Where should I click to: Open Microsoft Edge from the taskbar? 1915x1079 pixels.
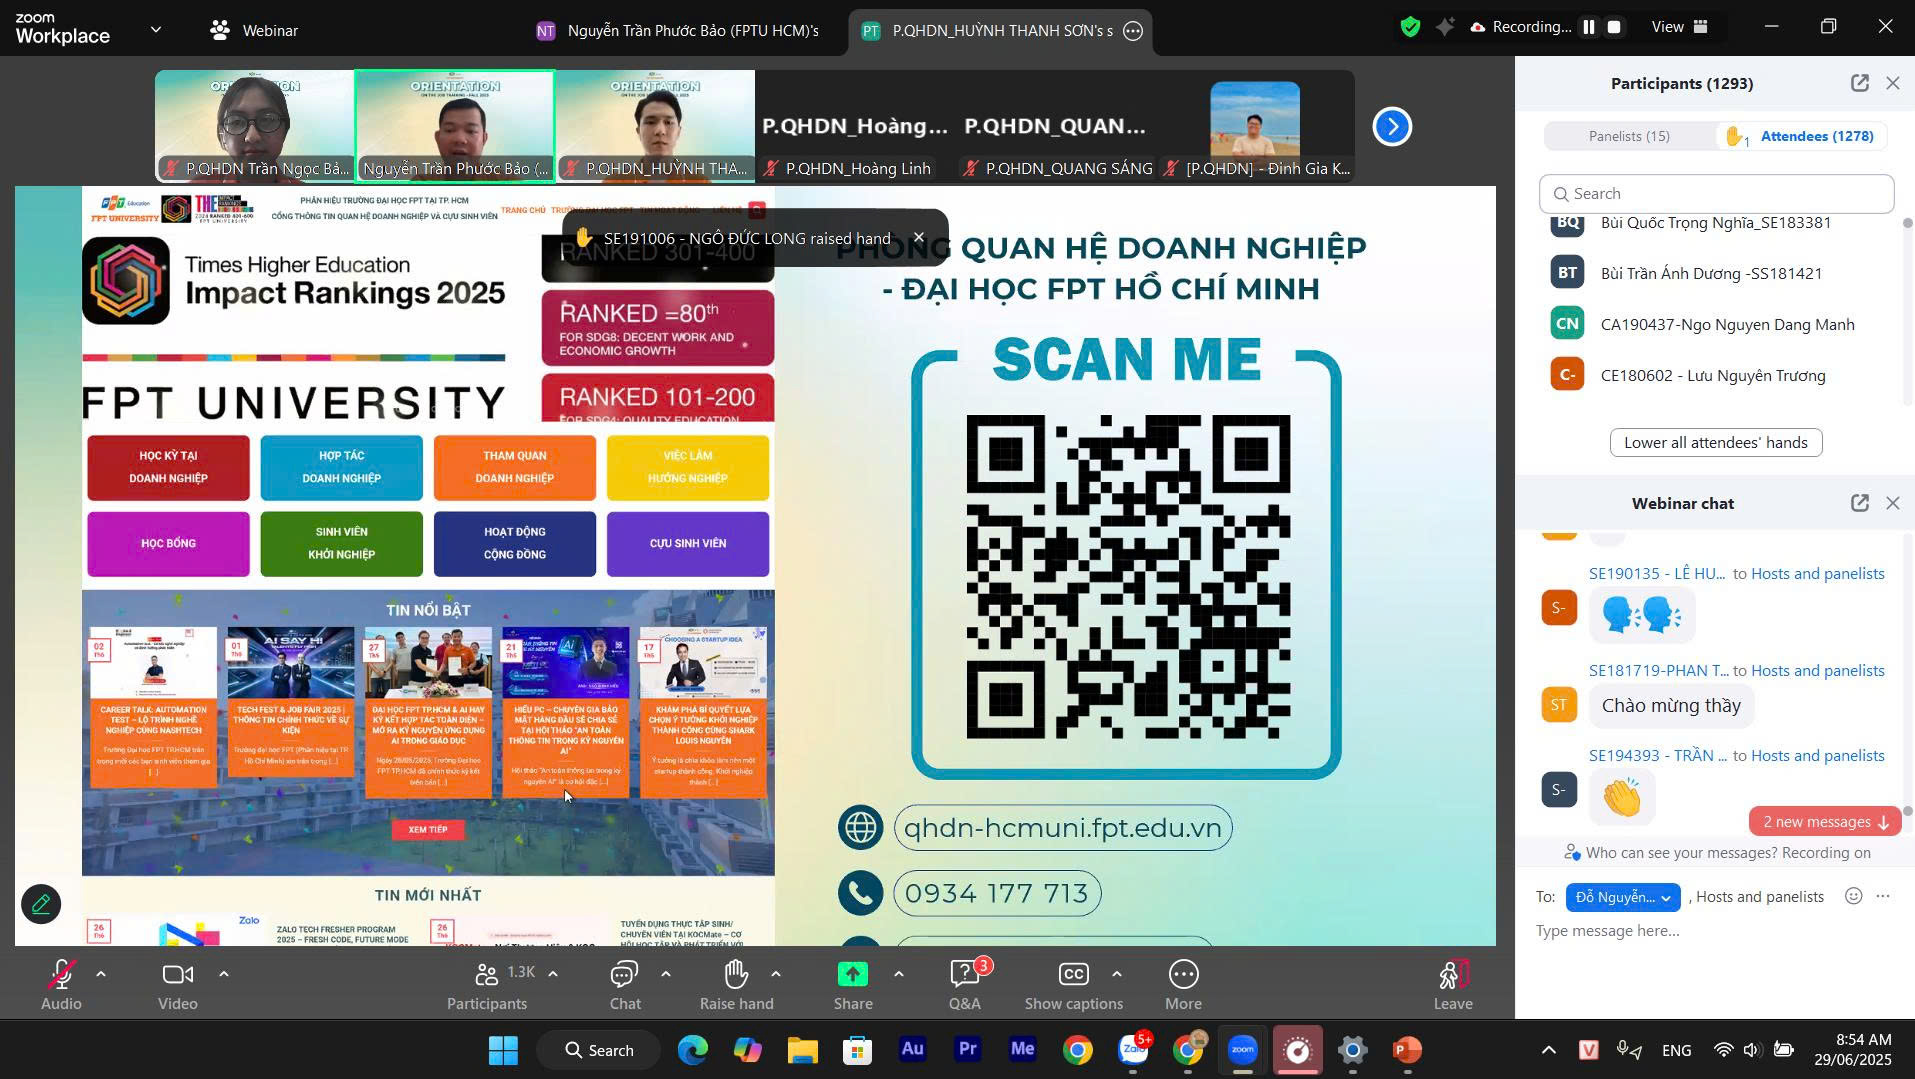tap(692, 1050)
